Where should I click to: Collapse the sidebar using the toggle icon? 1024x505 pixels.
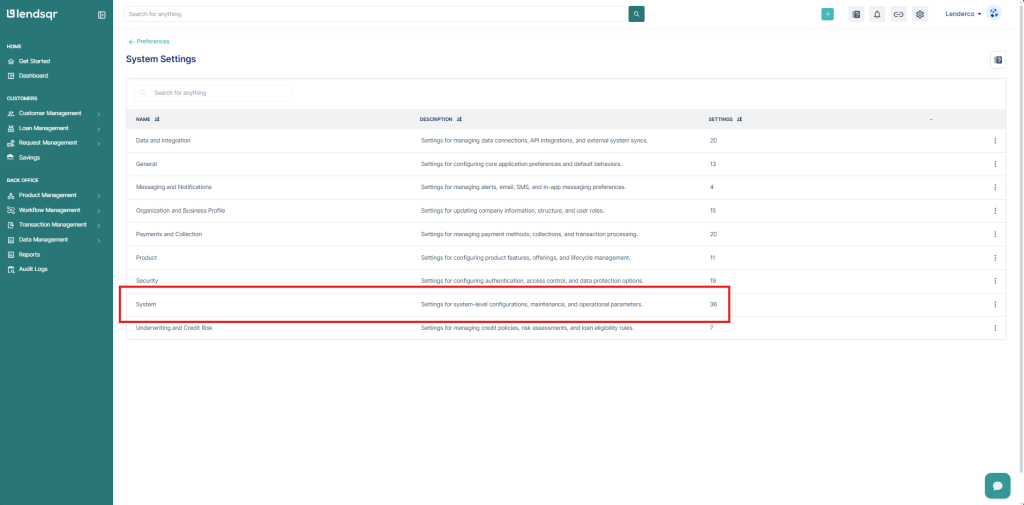[x=101, y=15]
